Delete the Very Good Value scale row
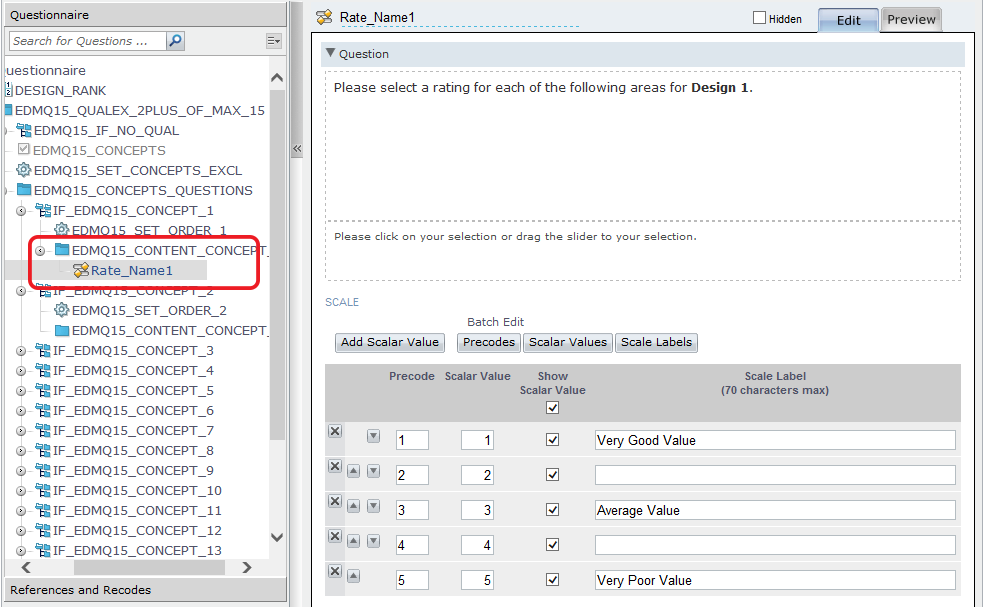 coord(335,431)
